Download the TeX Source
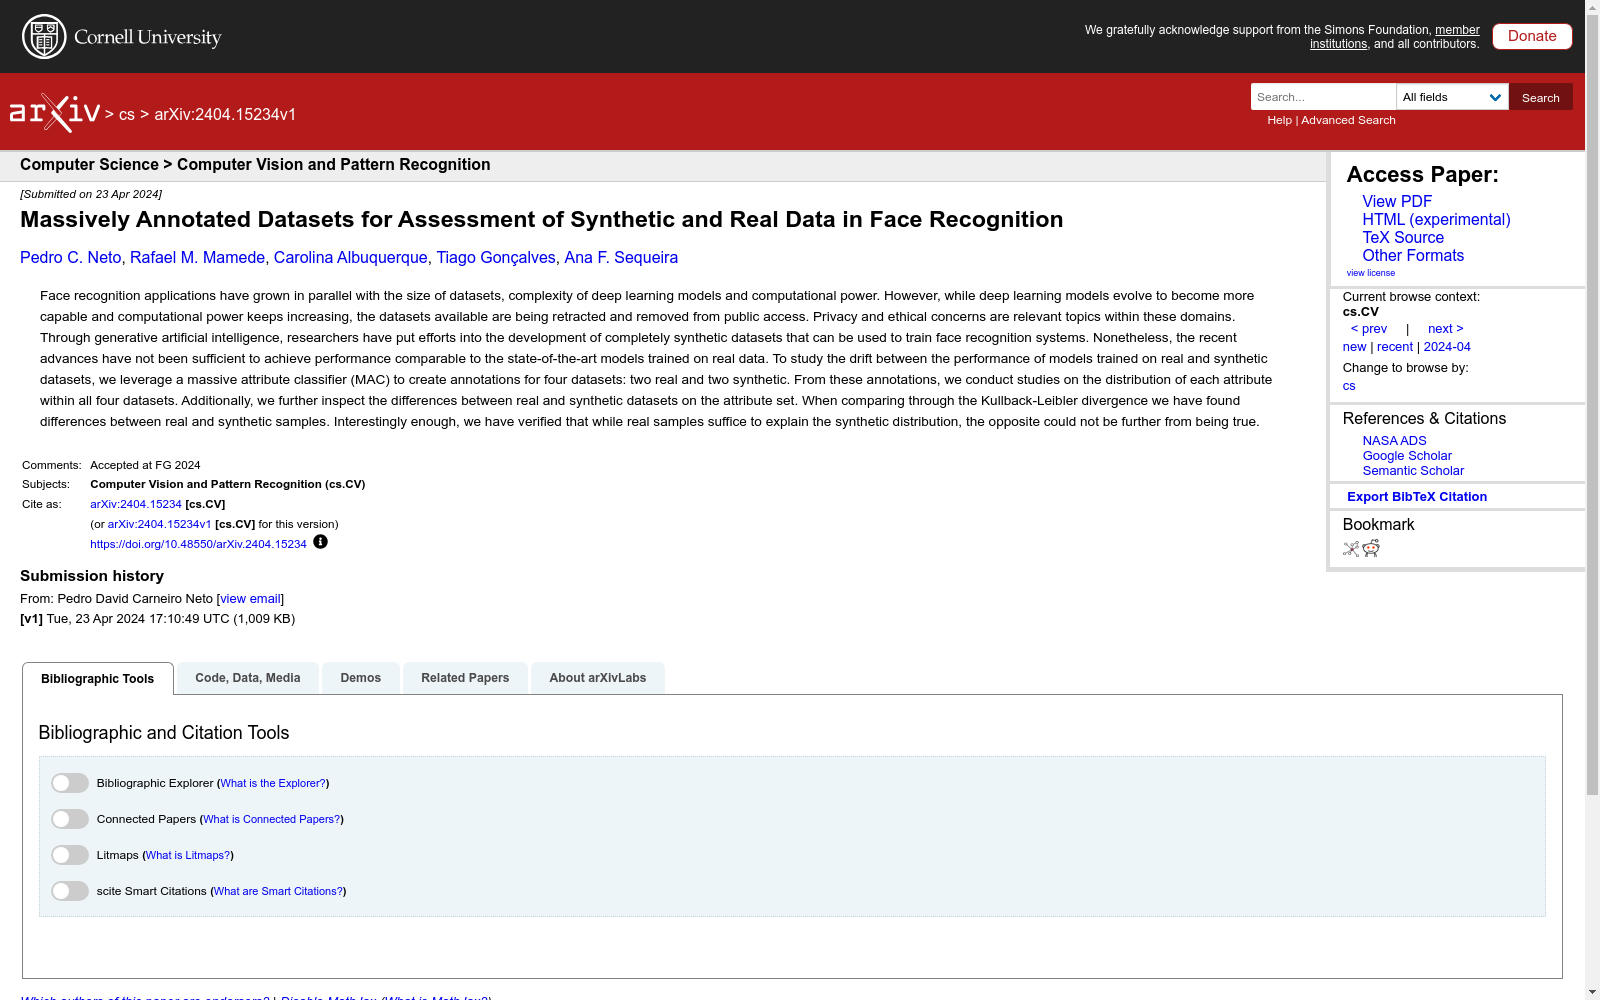Image resolution: width=1600 pixels, height=1000 pixels. coord(1403,237)
